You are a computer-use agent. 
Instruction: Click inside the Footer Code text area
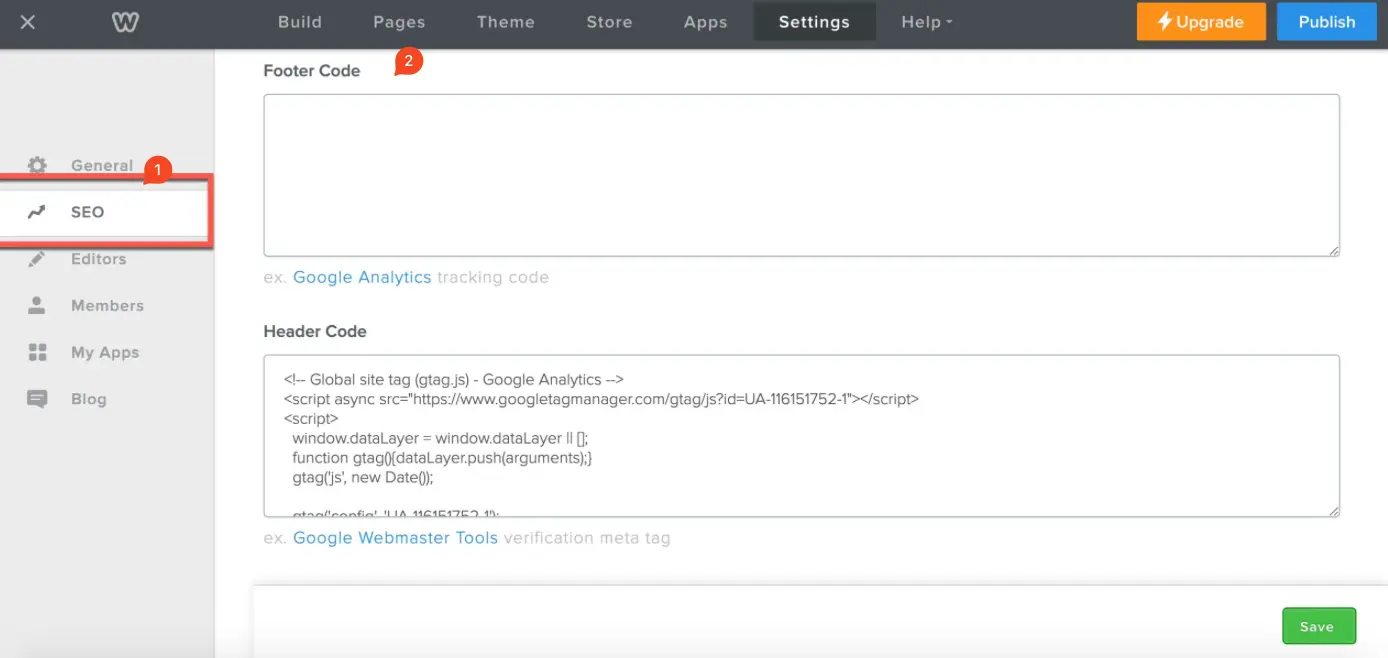pyautogui.click(x=800, y=175)
